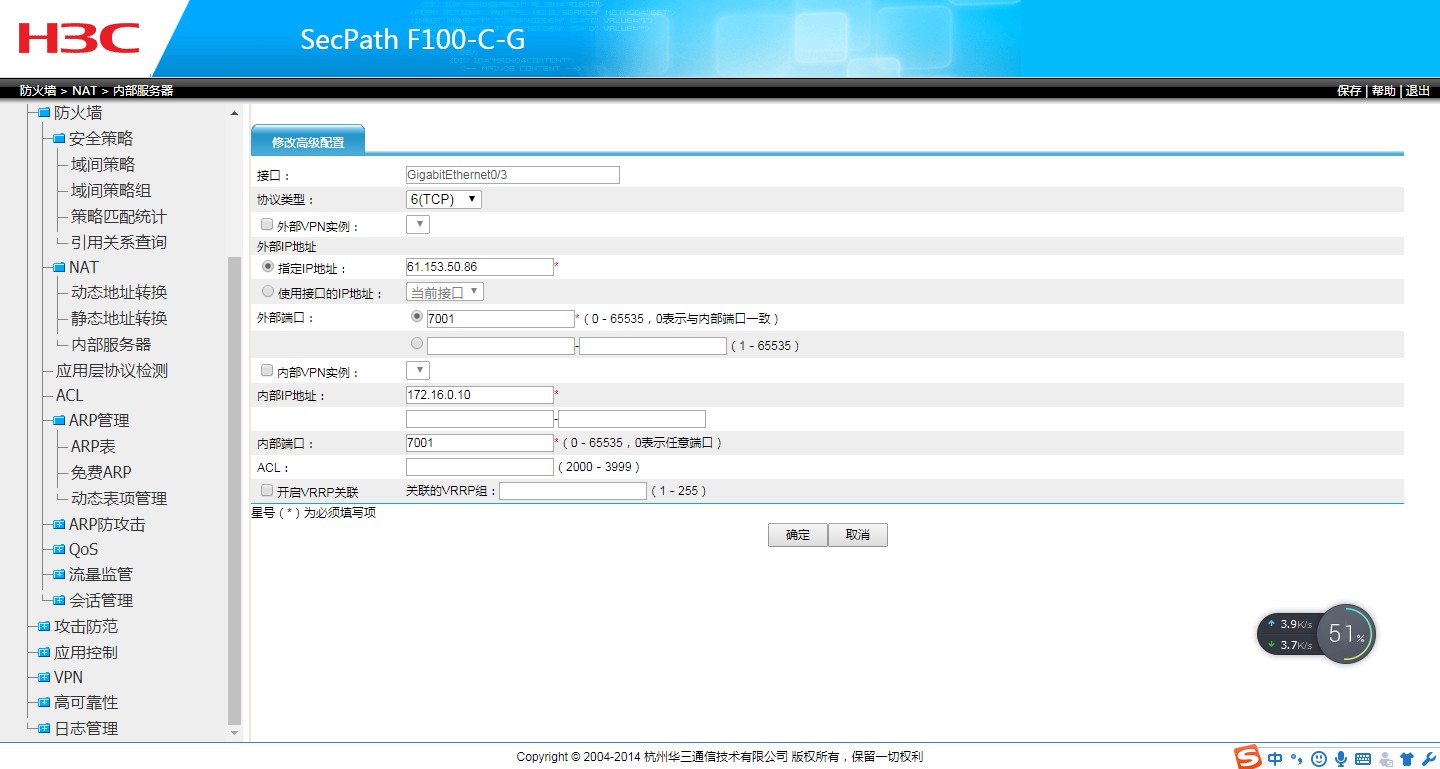Activate Sogou voice input microphone
Viewport: 1440px width, 769px height.
click(x=1341, y=758)
